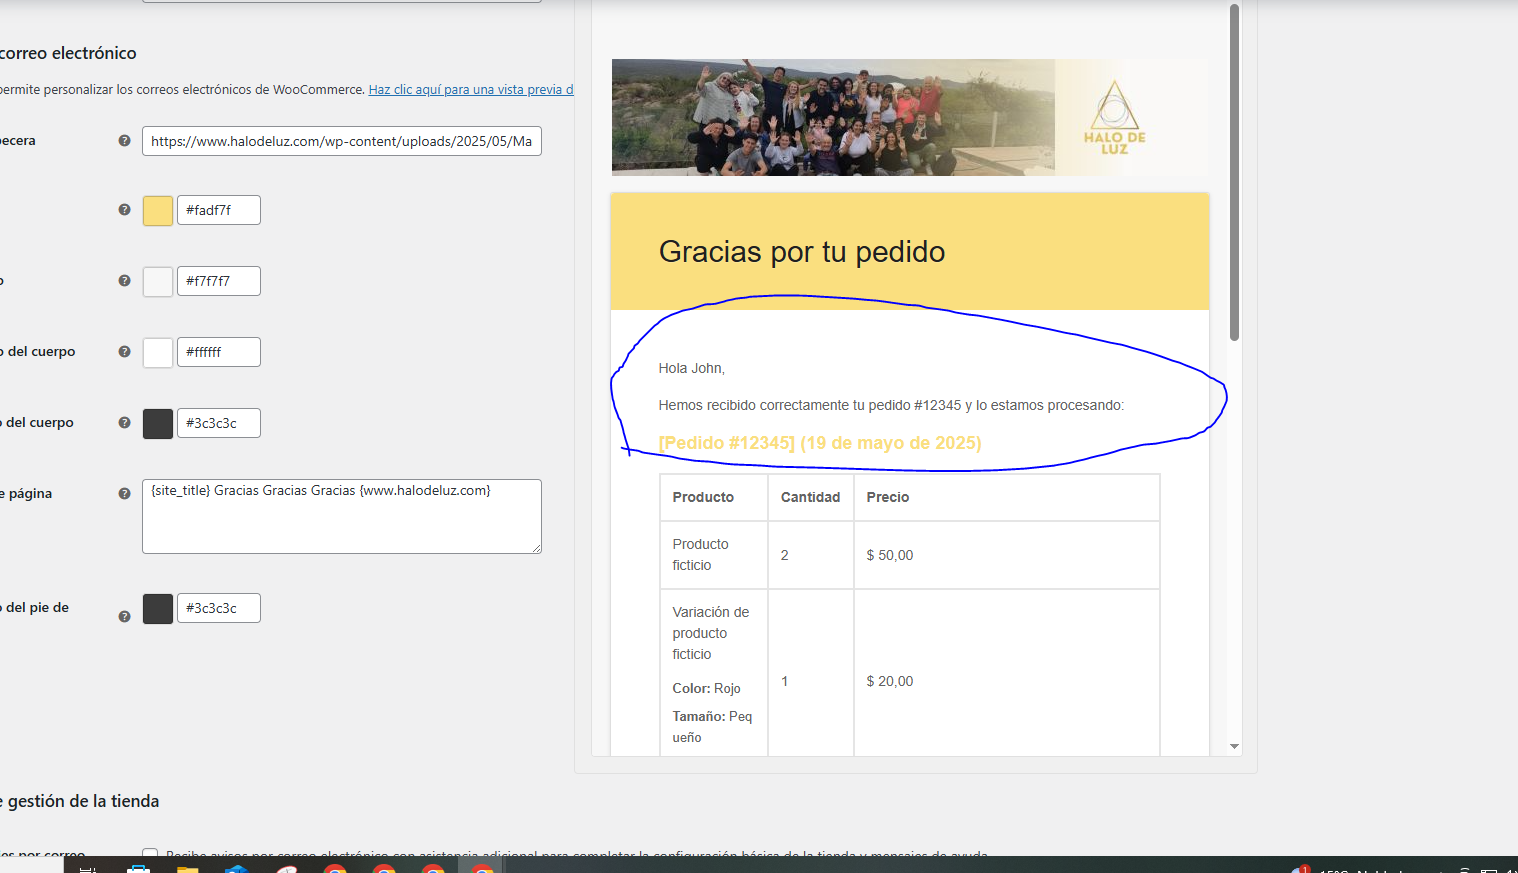
Task: Click the 'correo electrónico' section heading
Action: (x=68, y=53)
